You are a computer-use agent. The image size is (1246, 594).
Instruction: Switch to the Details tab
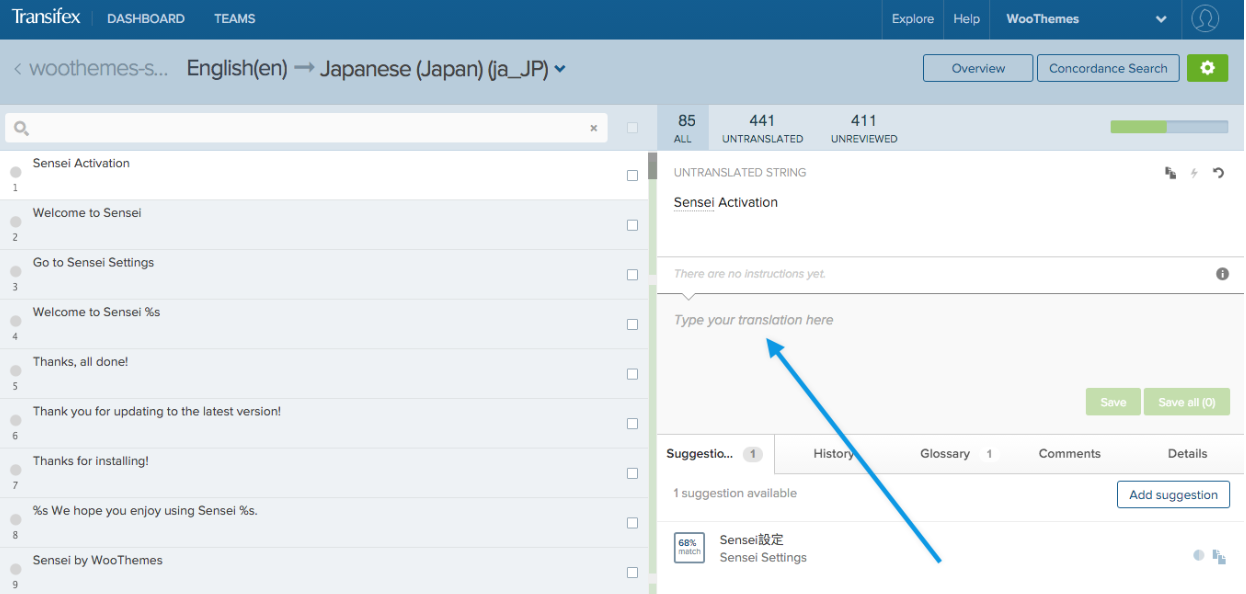pos(1187,453)
